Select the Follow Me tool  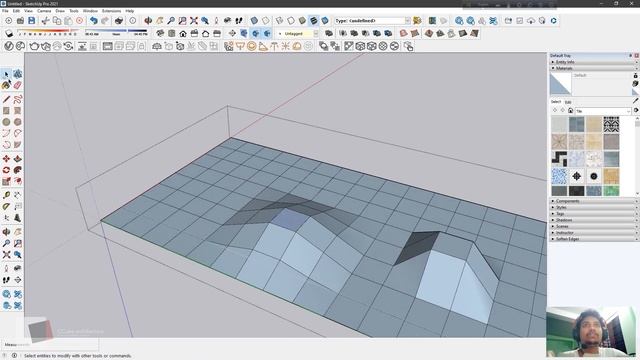18,170
